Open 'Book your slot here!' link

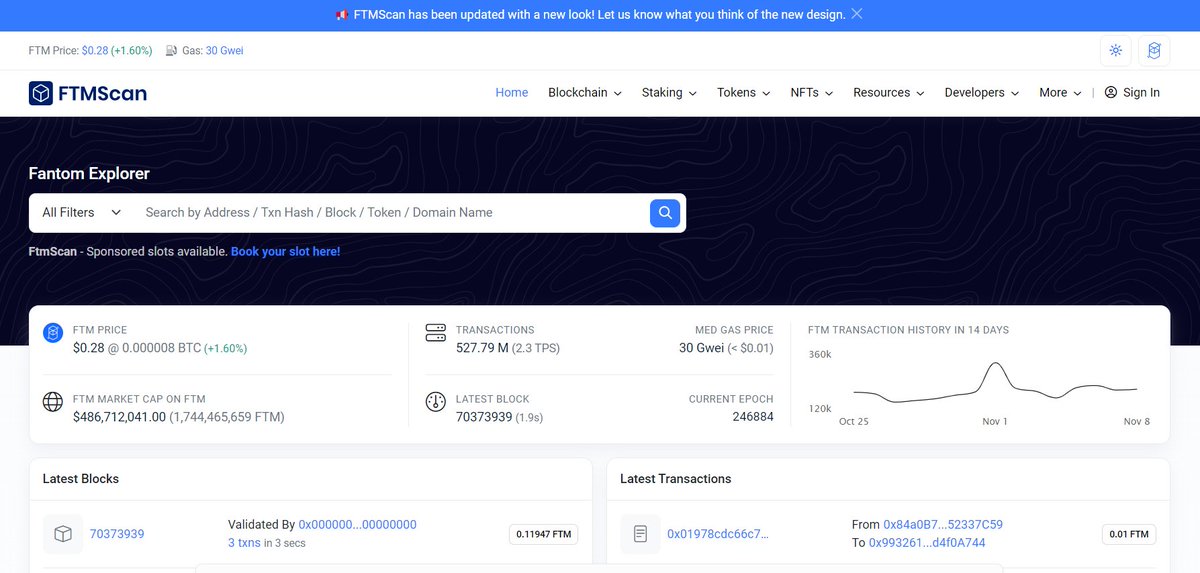pos(285,252)
